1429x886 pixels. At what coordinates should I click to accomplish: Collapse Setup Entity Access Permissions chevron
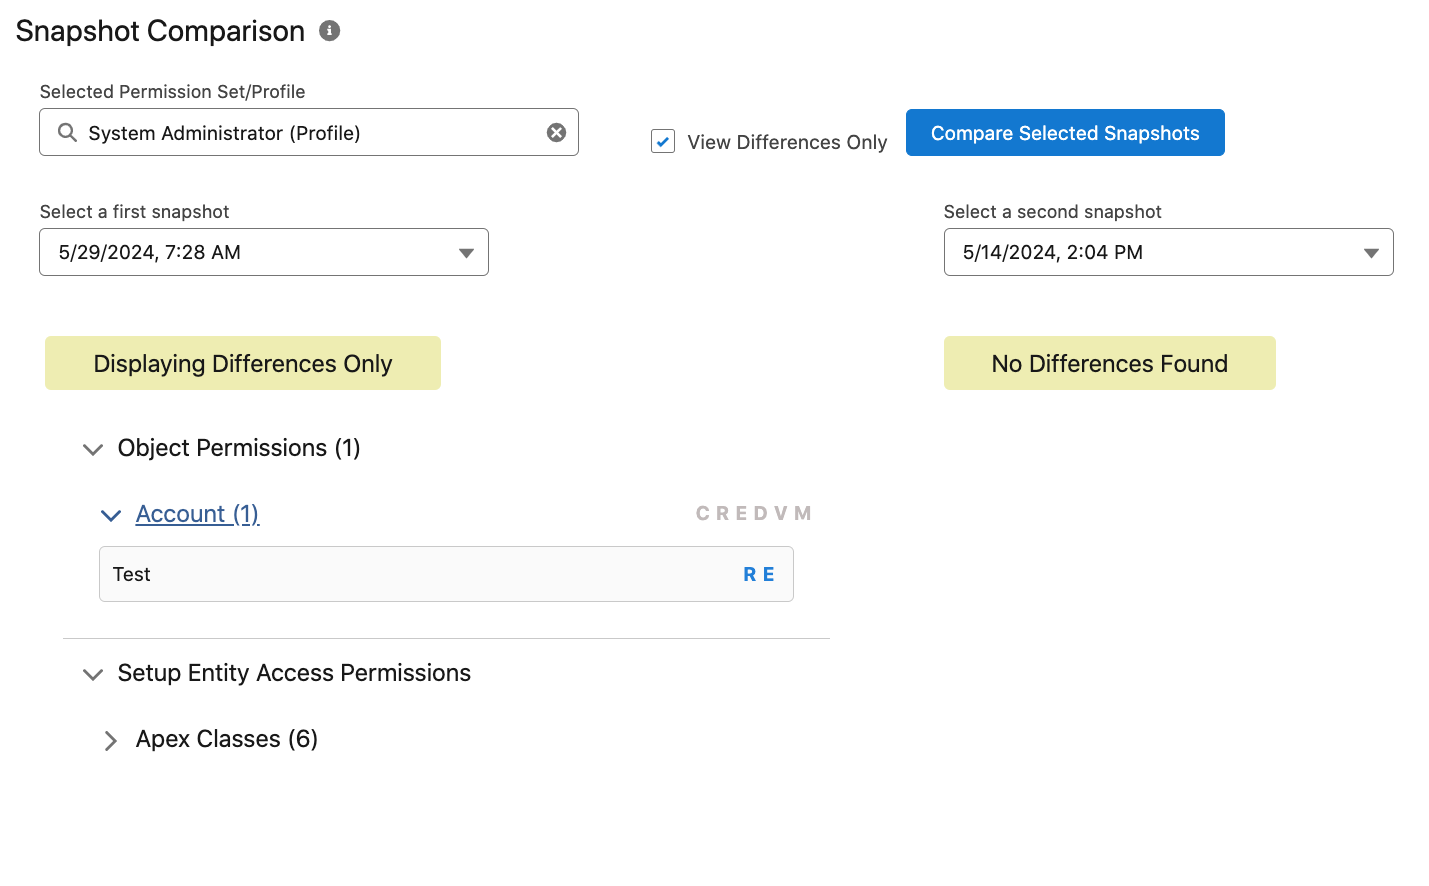click(x=93, y=674)
